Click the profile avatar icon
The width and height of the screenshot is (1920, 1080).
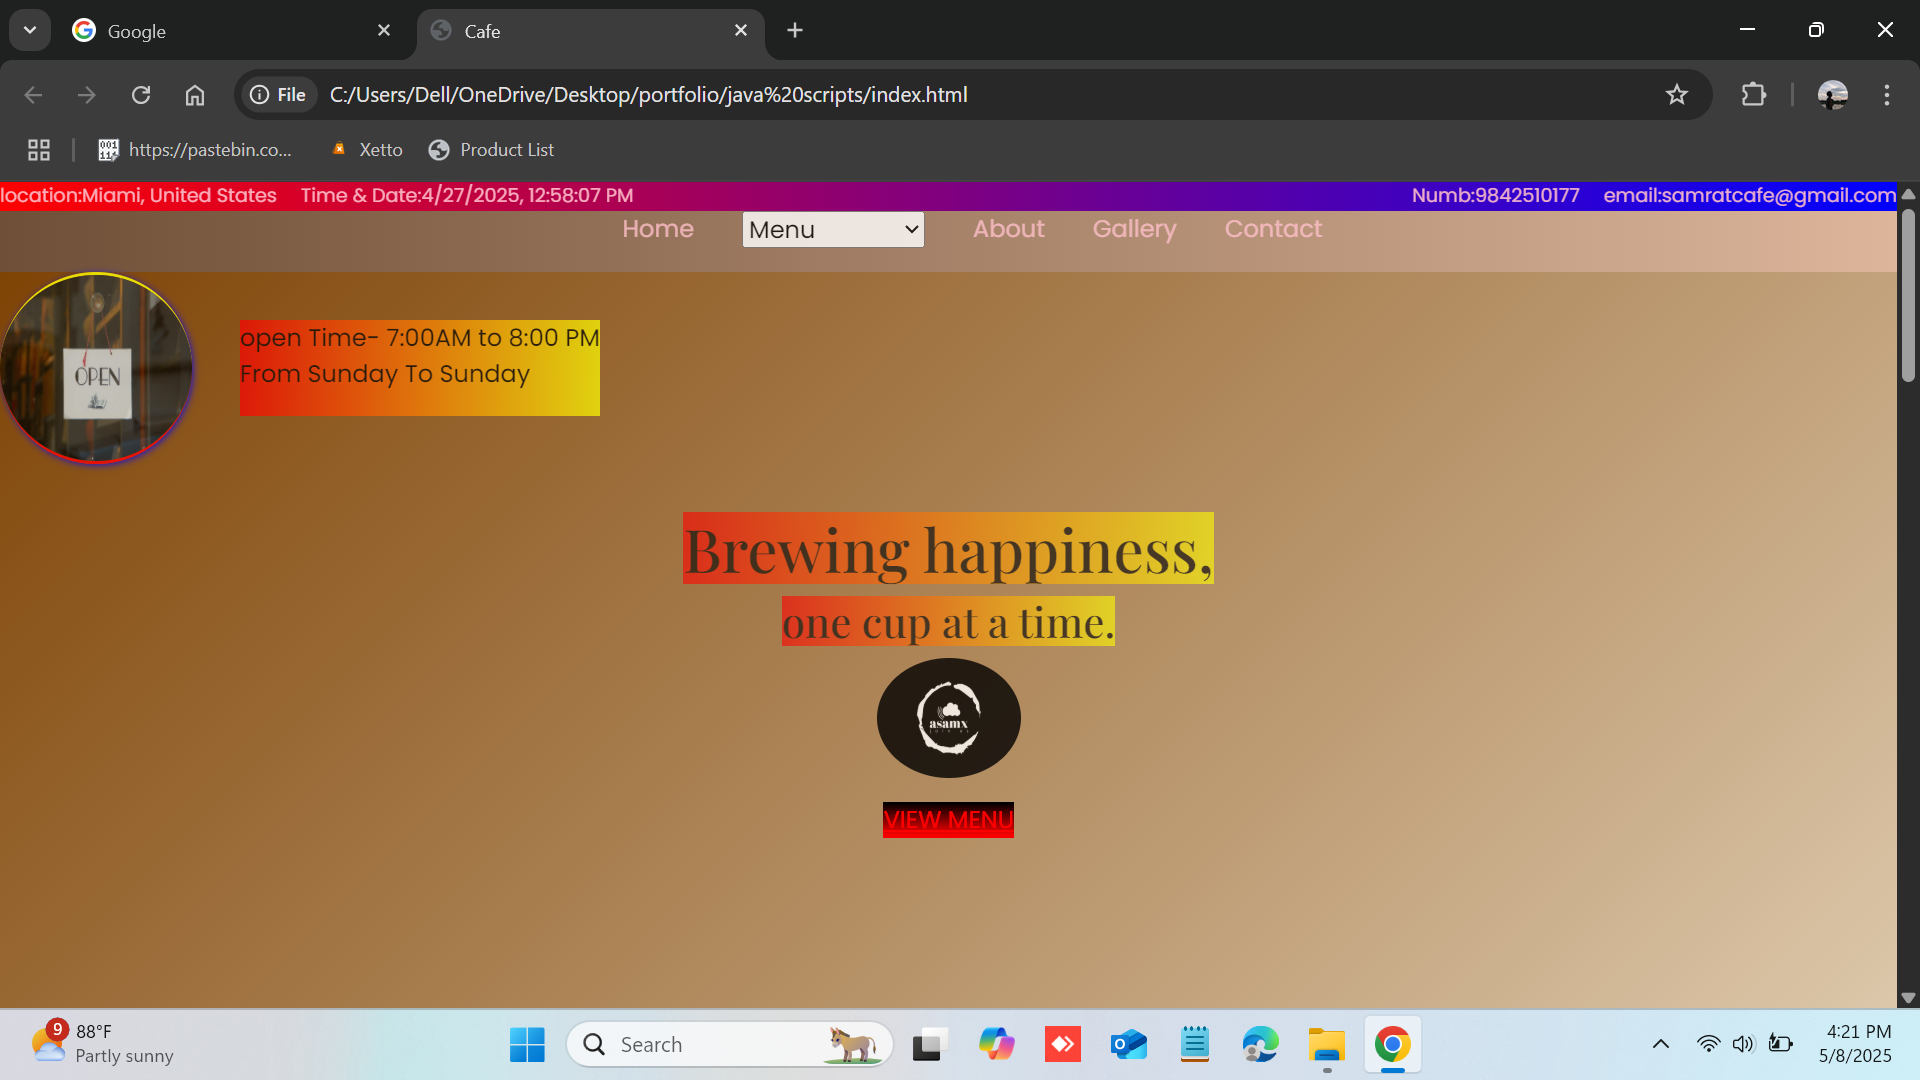pos(1832,95)
